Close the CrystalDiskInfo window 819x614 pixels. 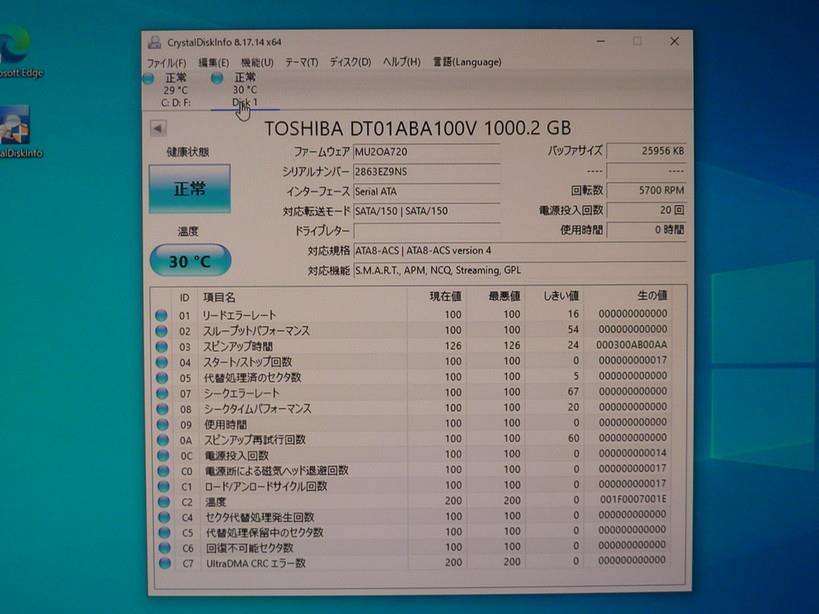(x=674, y=41)
